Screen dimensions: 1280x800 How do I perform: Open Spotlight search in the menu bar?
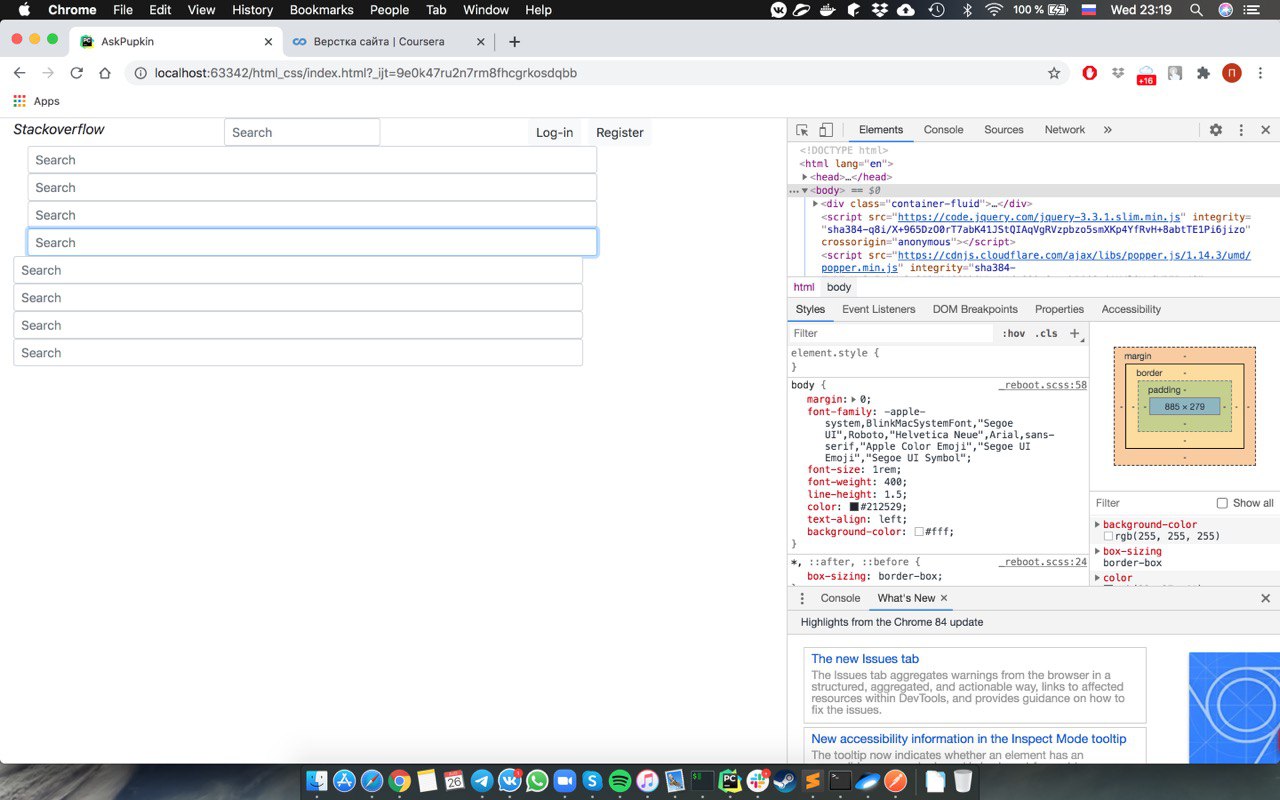[x=1196, y=10]
